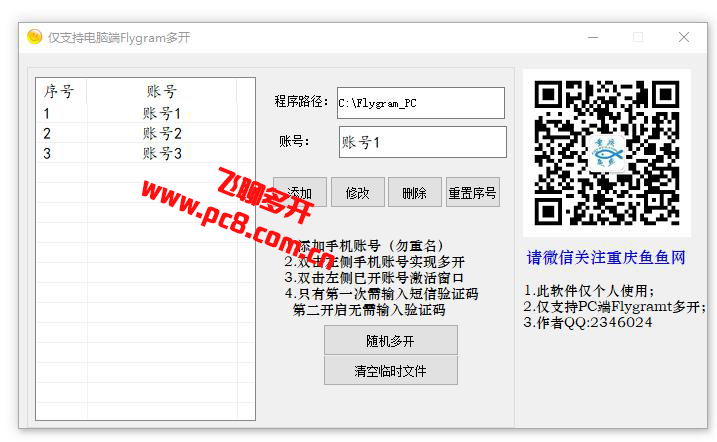Click the row number 3 cell
Viewport: 717px width, 442px height.
tap(47, 153)
